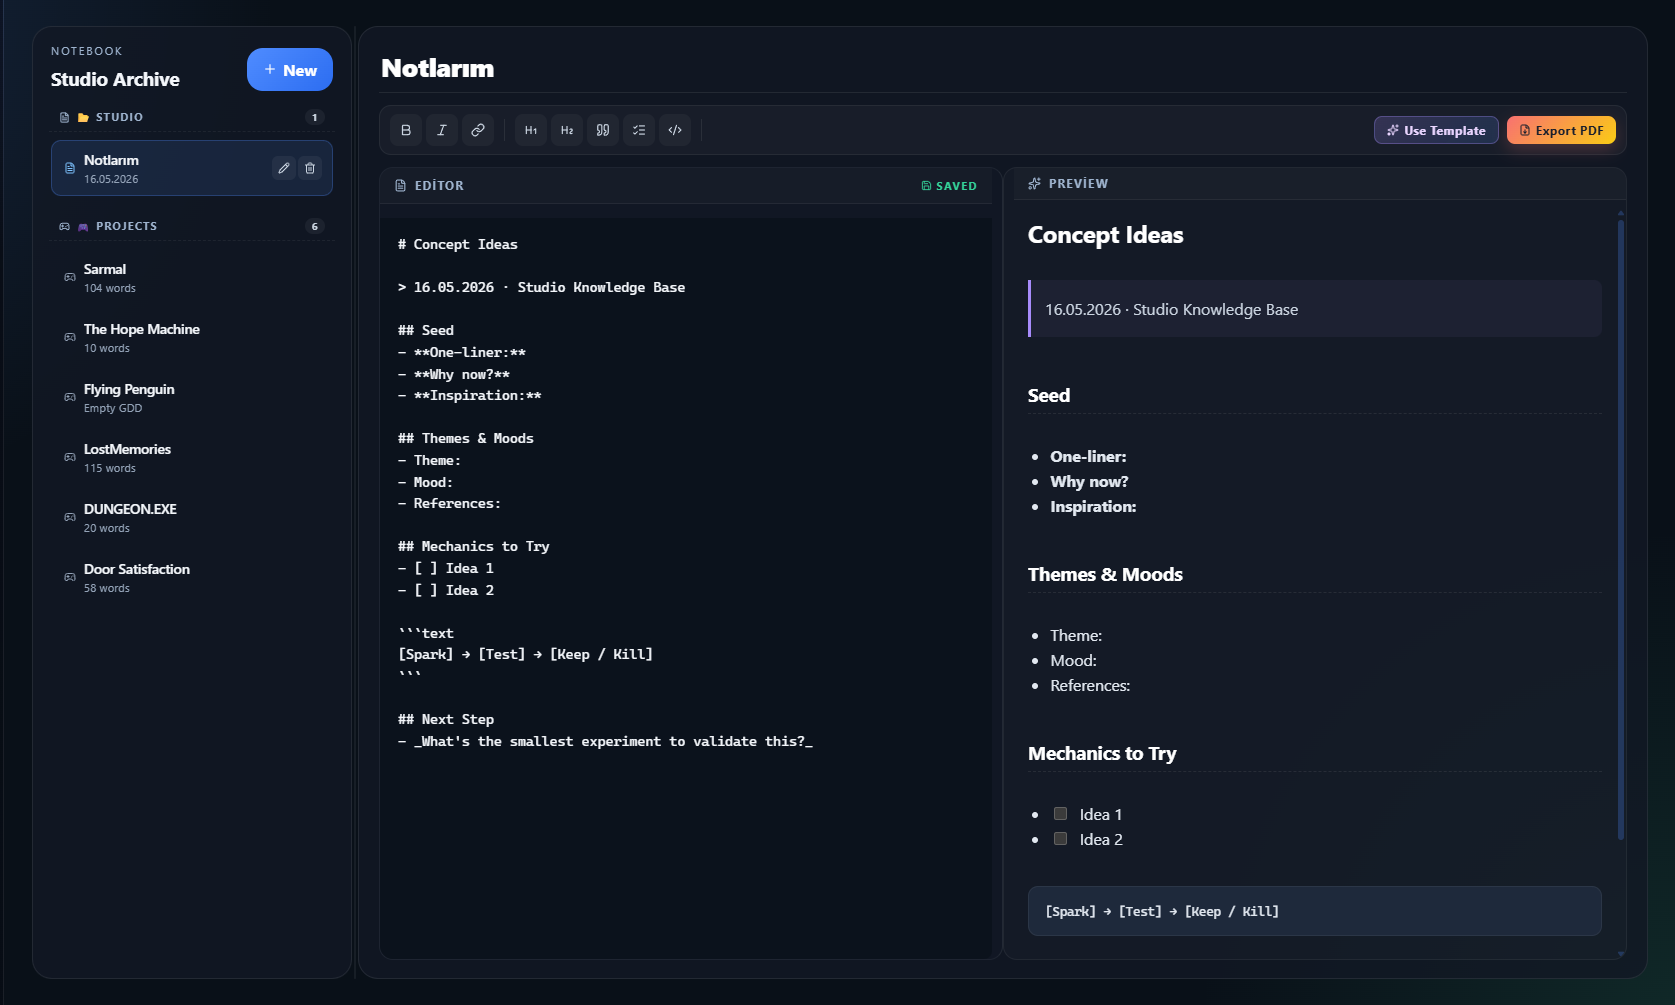
Task: Click the "Notlarım" page title
Action: (438, 68)
